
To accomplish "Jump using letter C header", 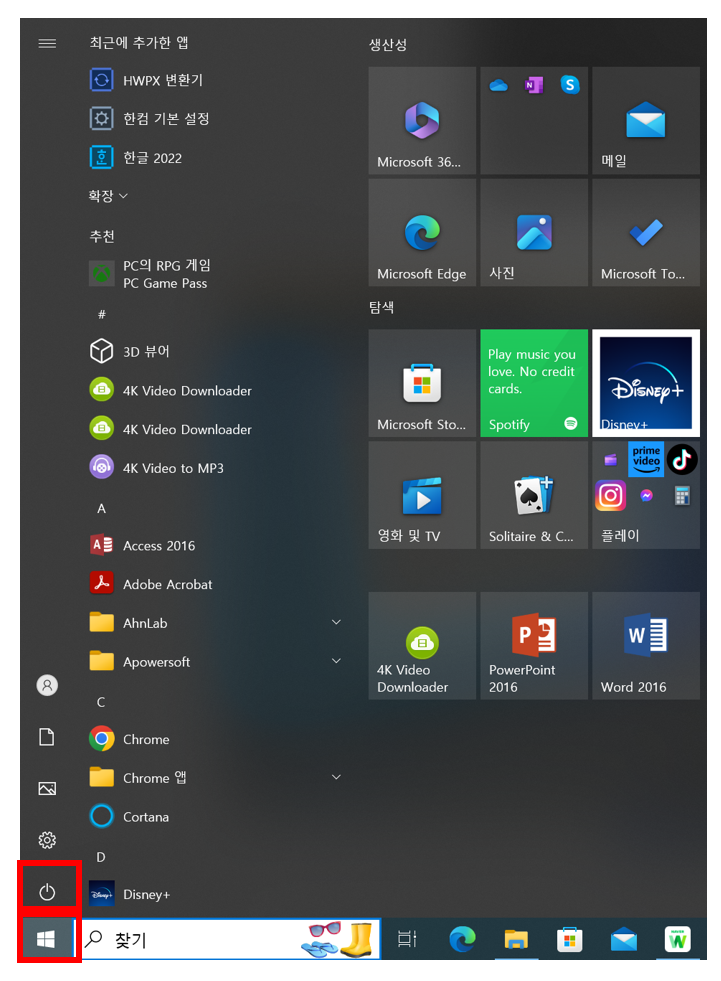I will 101,702.
